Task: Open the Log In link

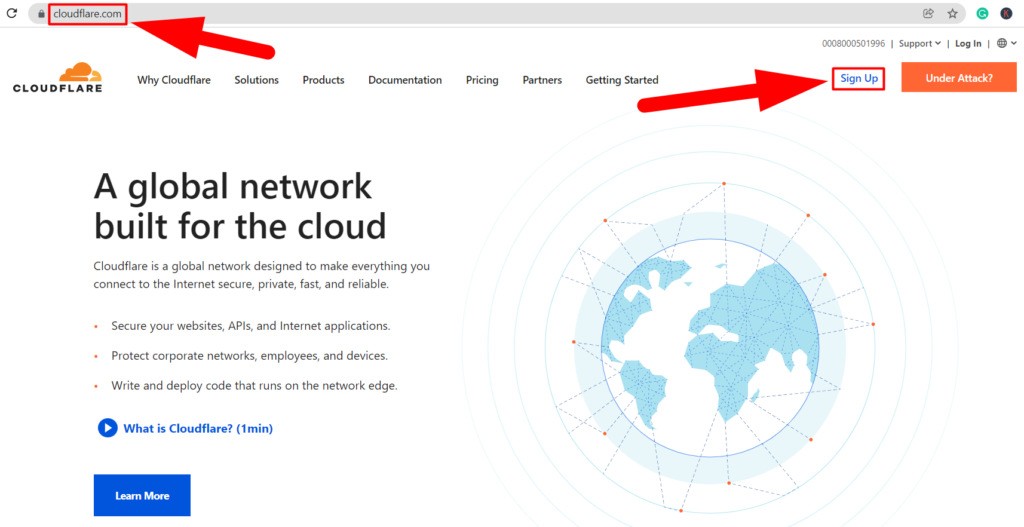Action: [968, 44]
